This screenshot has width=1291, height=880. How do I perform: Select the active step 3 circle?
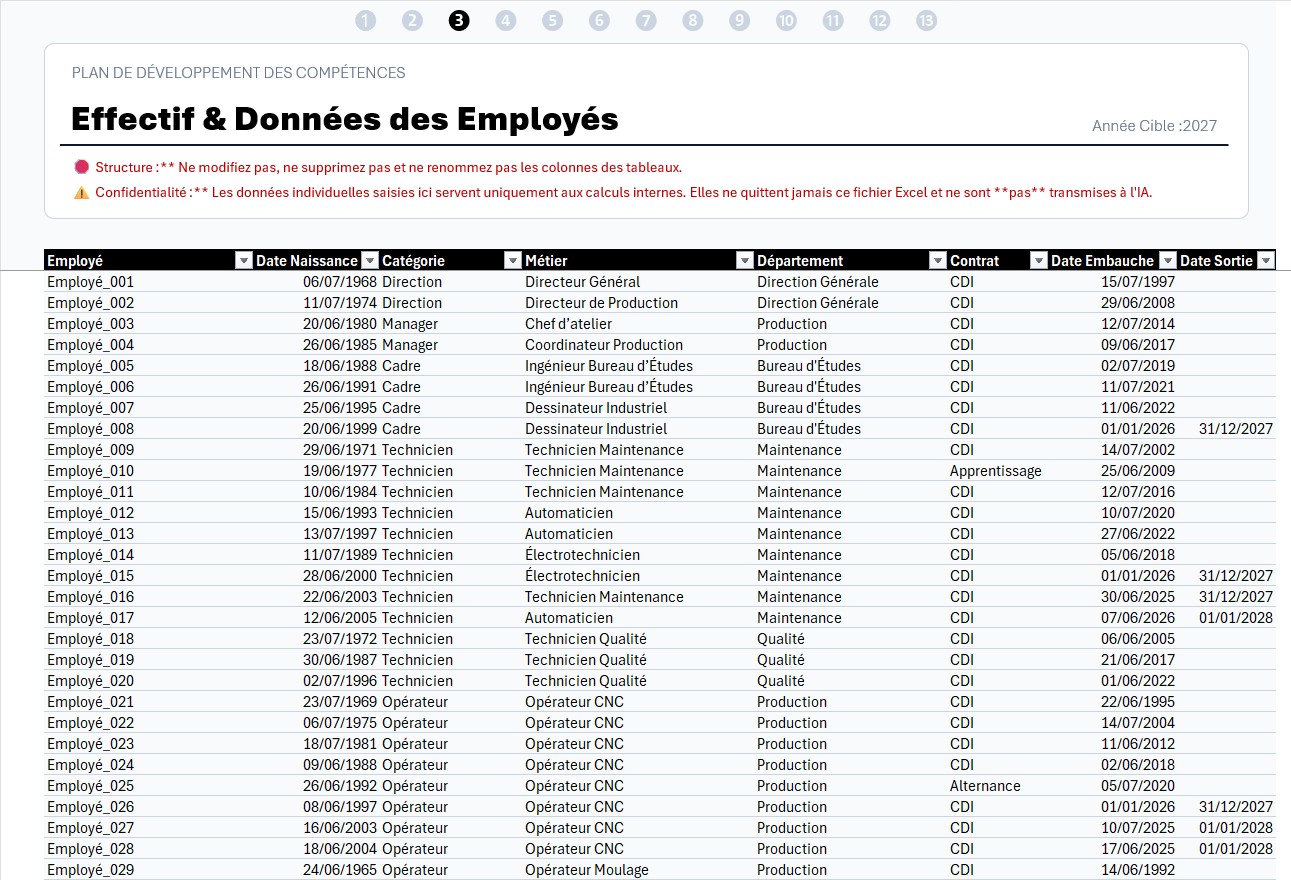[459, 20]
